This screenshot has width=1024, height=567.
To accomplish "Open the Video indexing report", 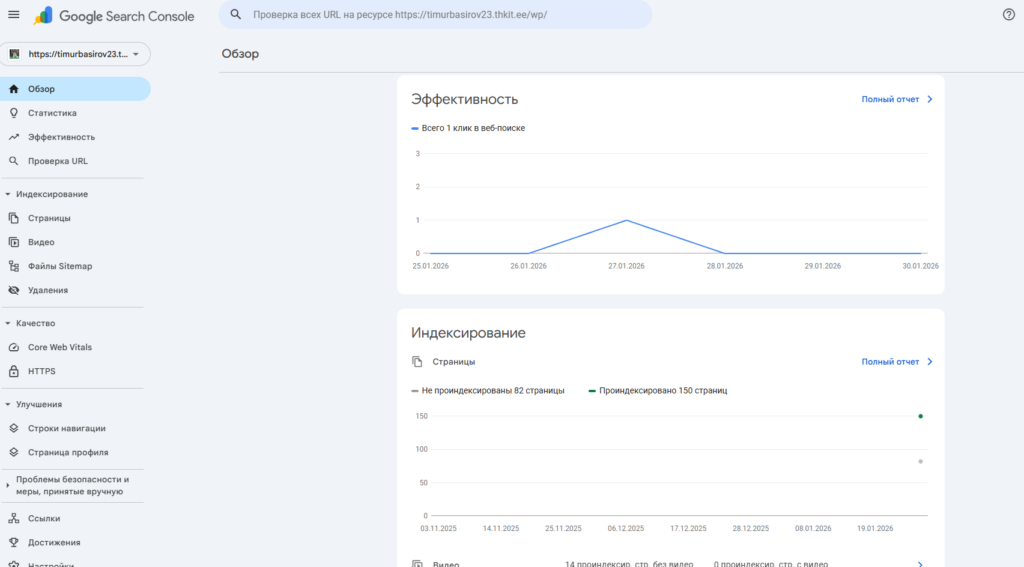I will (40, 242).
